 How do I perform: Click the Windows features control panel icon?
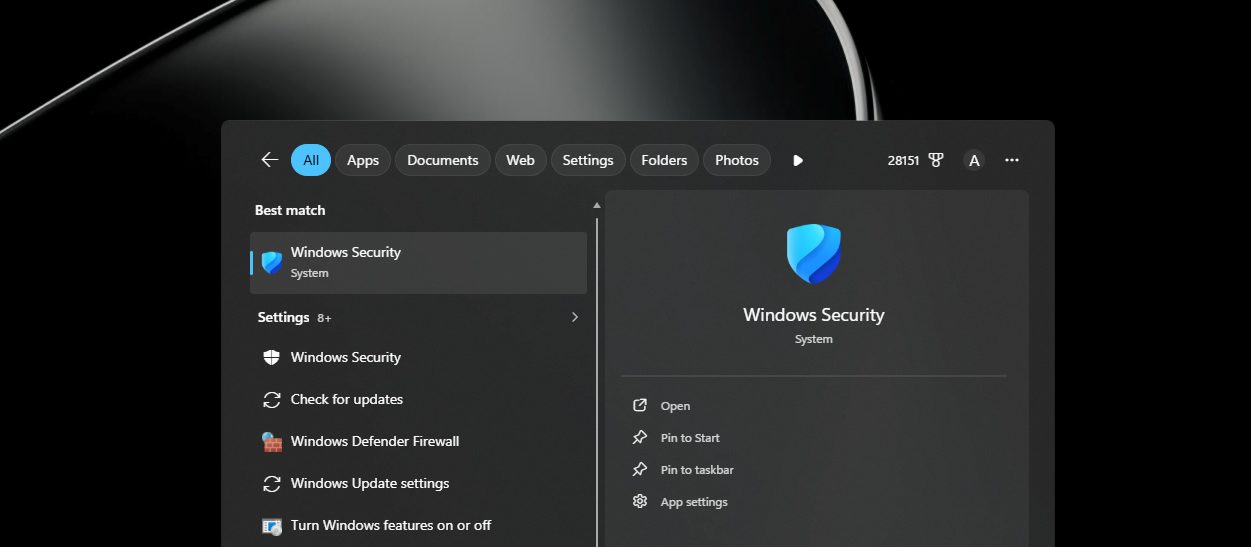click(x=271, y=526)
